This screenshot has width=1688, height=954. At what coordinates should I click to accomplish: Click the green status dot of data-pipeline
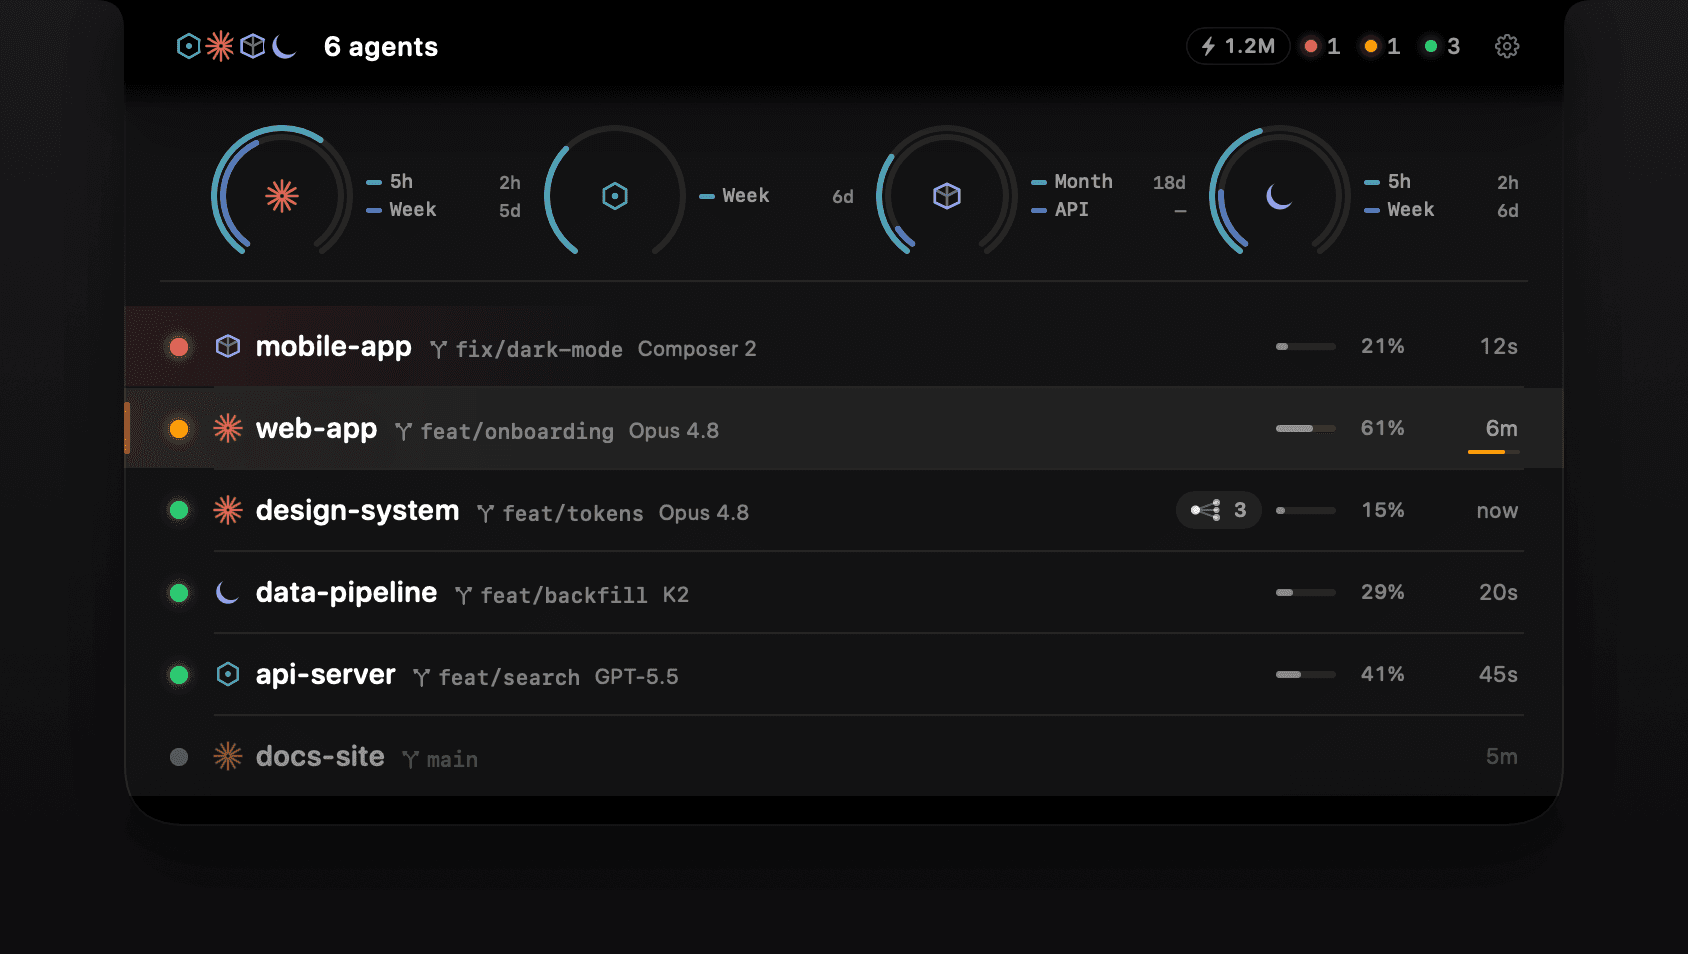click(179, 593)
